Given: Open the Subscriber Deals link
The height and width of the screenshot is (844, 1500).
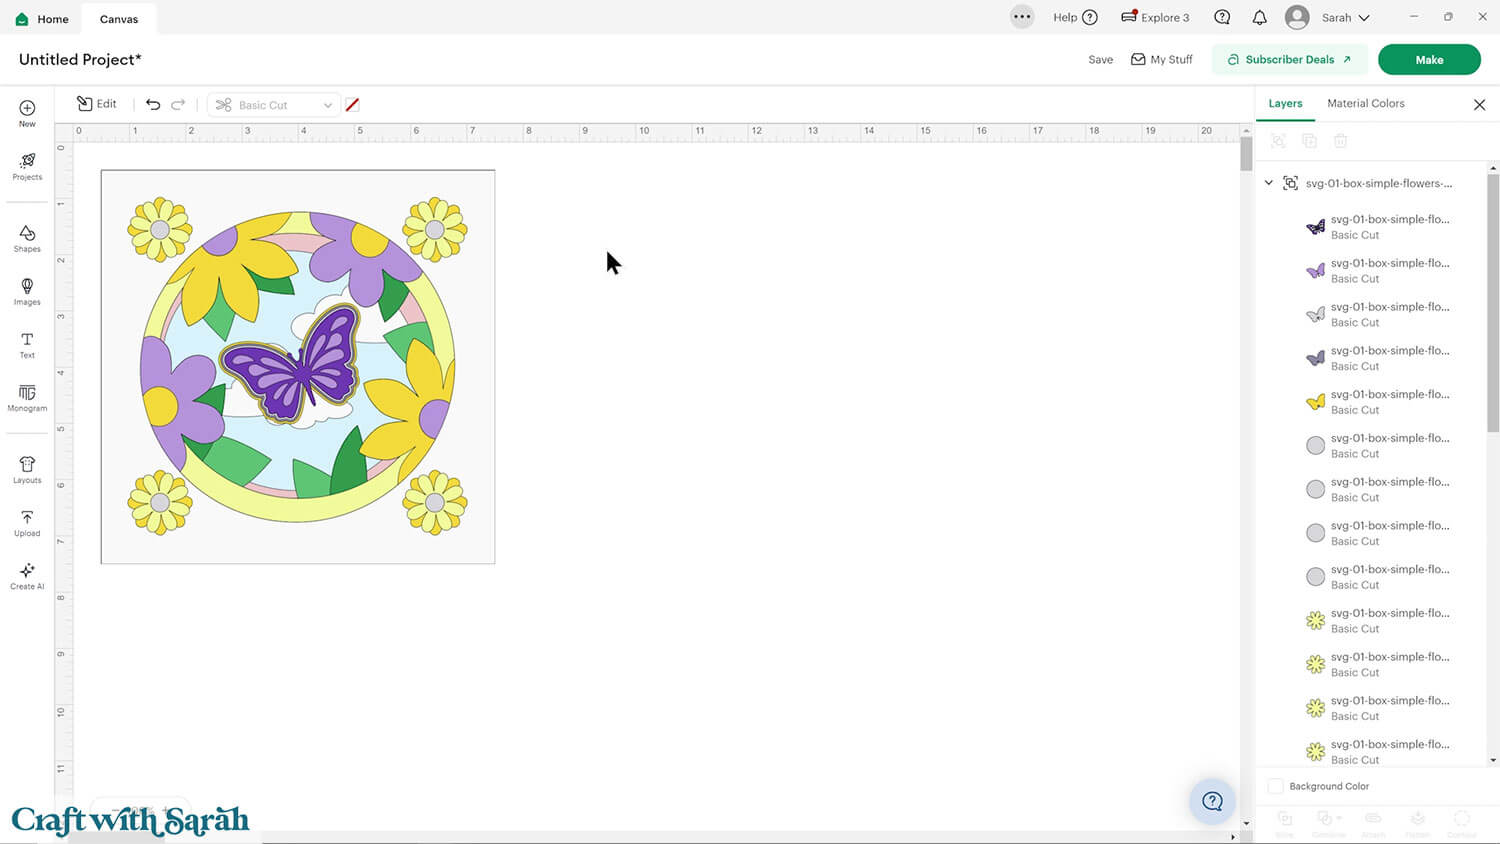Looking at the screenshot, I should click(1288, 59).
